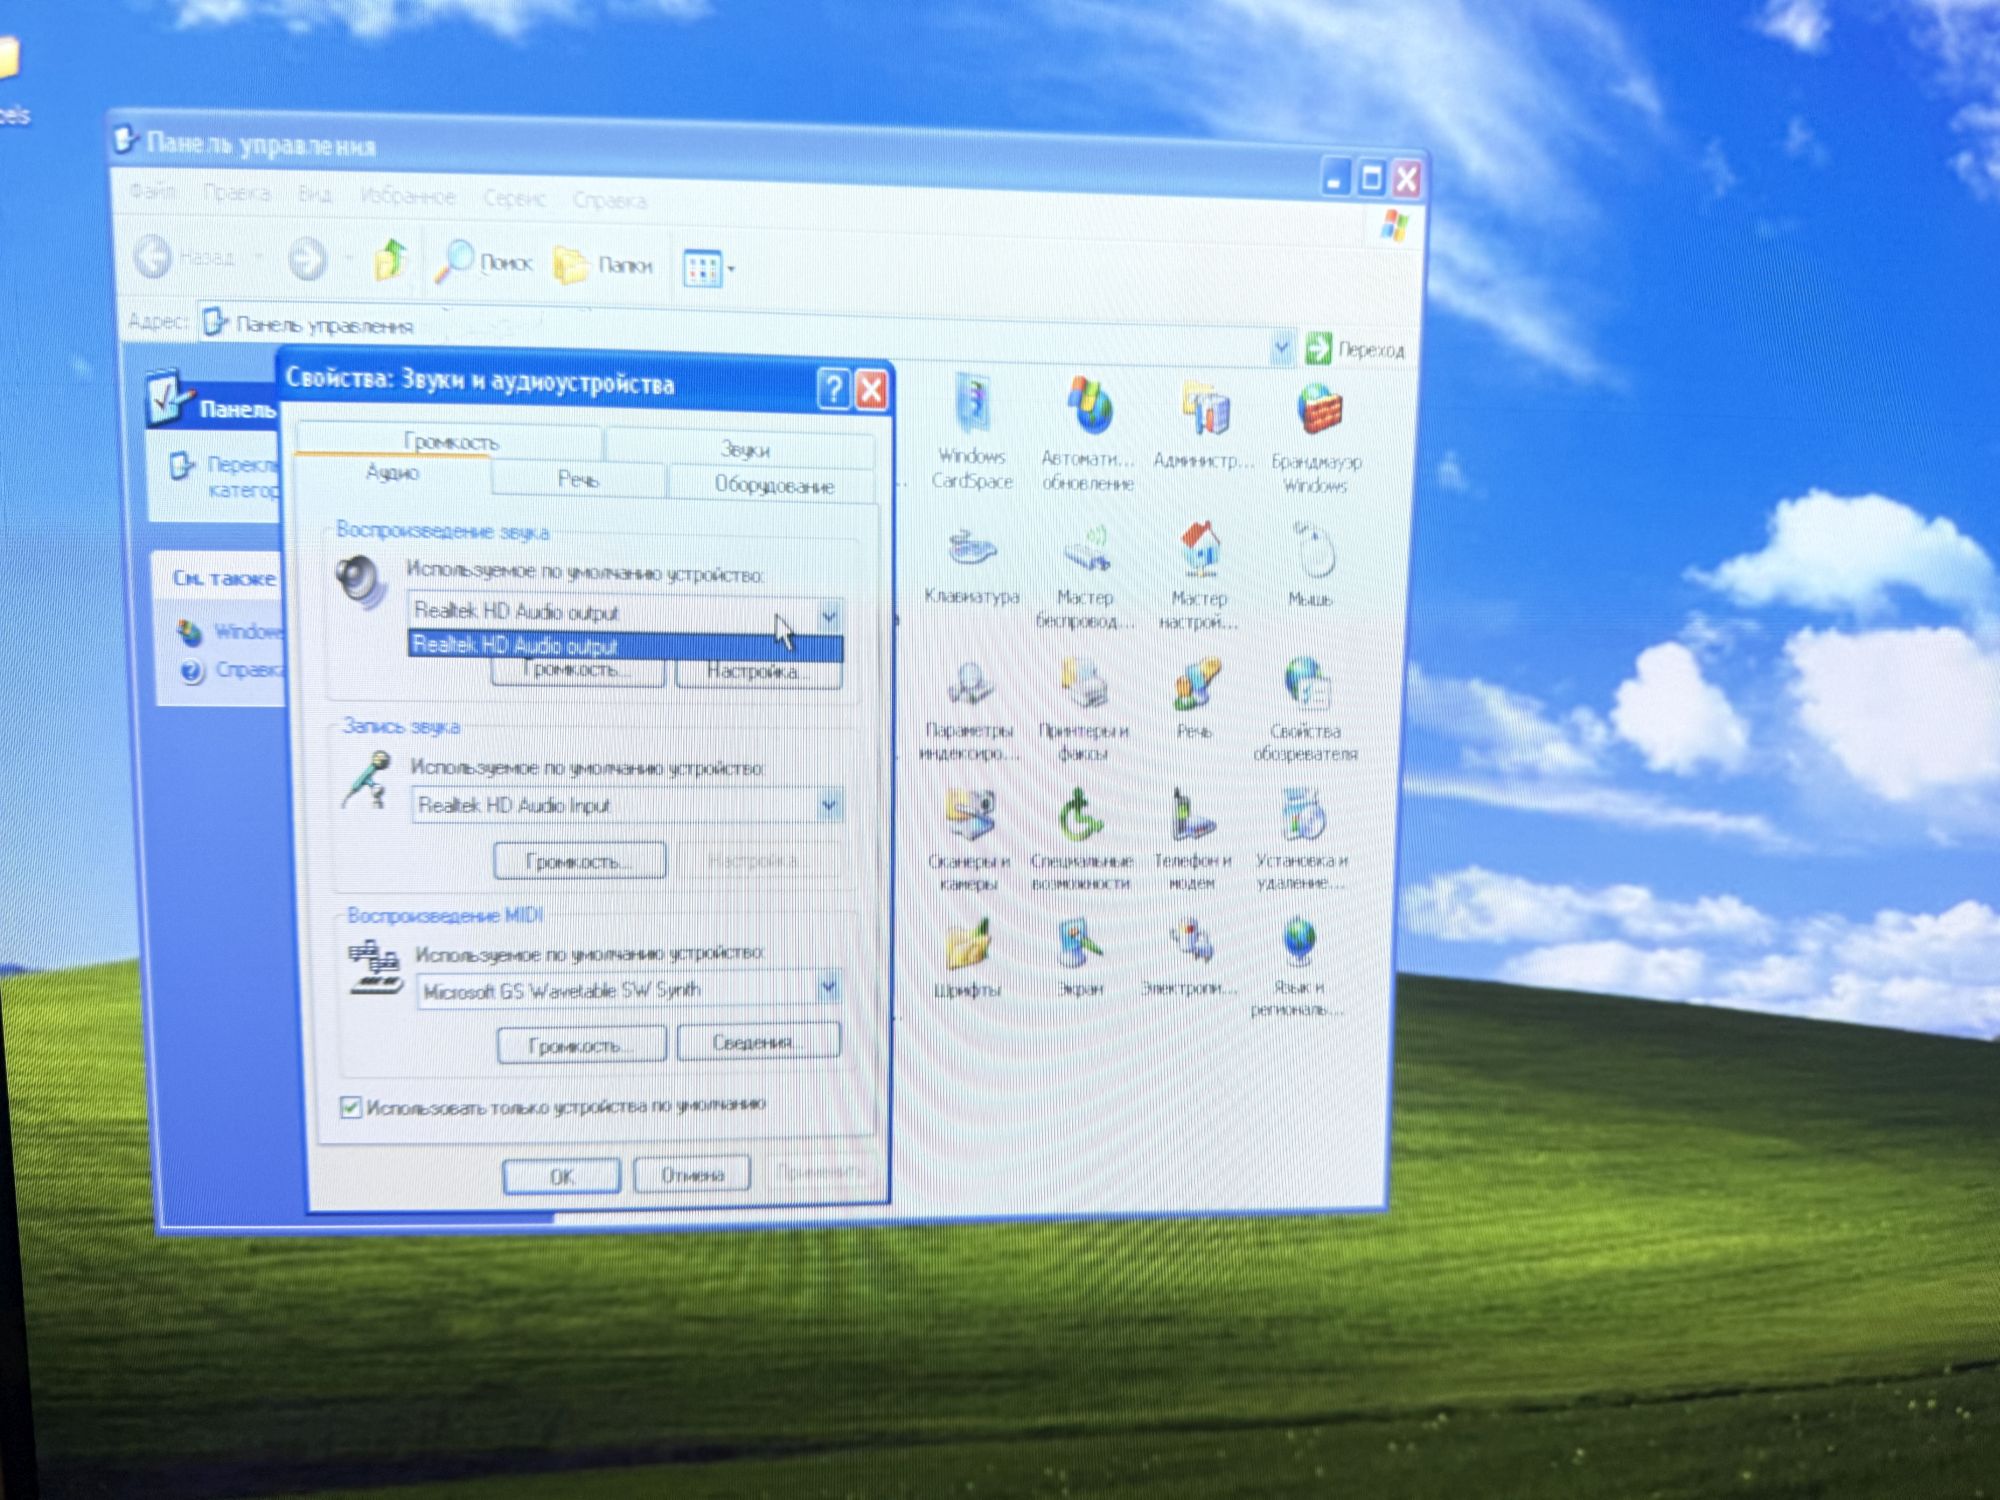Open the Шрифты fonts folder icon
The image size is (2000, 1500).
coord(968,944)
